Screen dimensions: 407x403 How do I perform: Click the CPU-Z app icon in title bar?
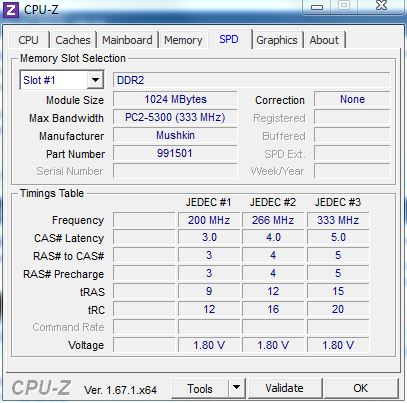[10, 10]
